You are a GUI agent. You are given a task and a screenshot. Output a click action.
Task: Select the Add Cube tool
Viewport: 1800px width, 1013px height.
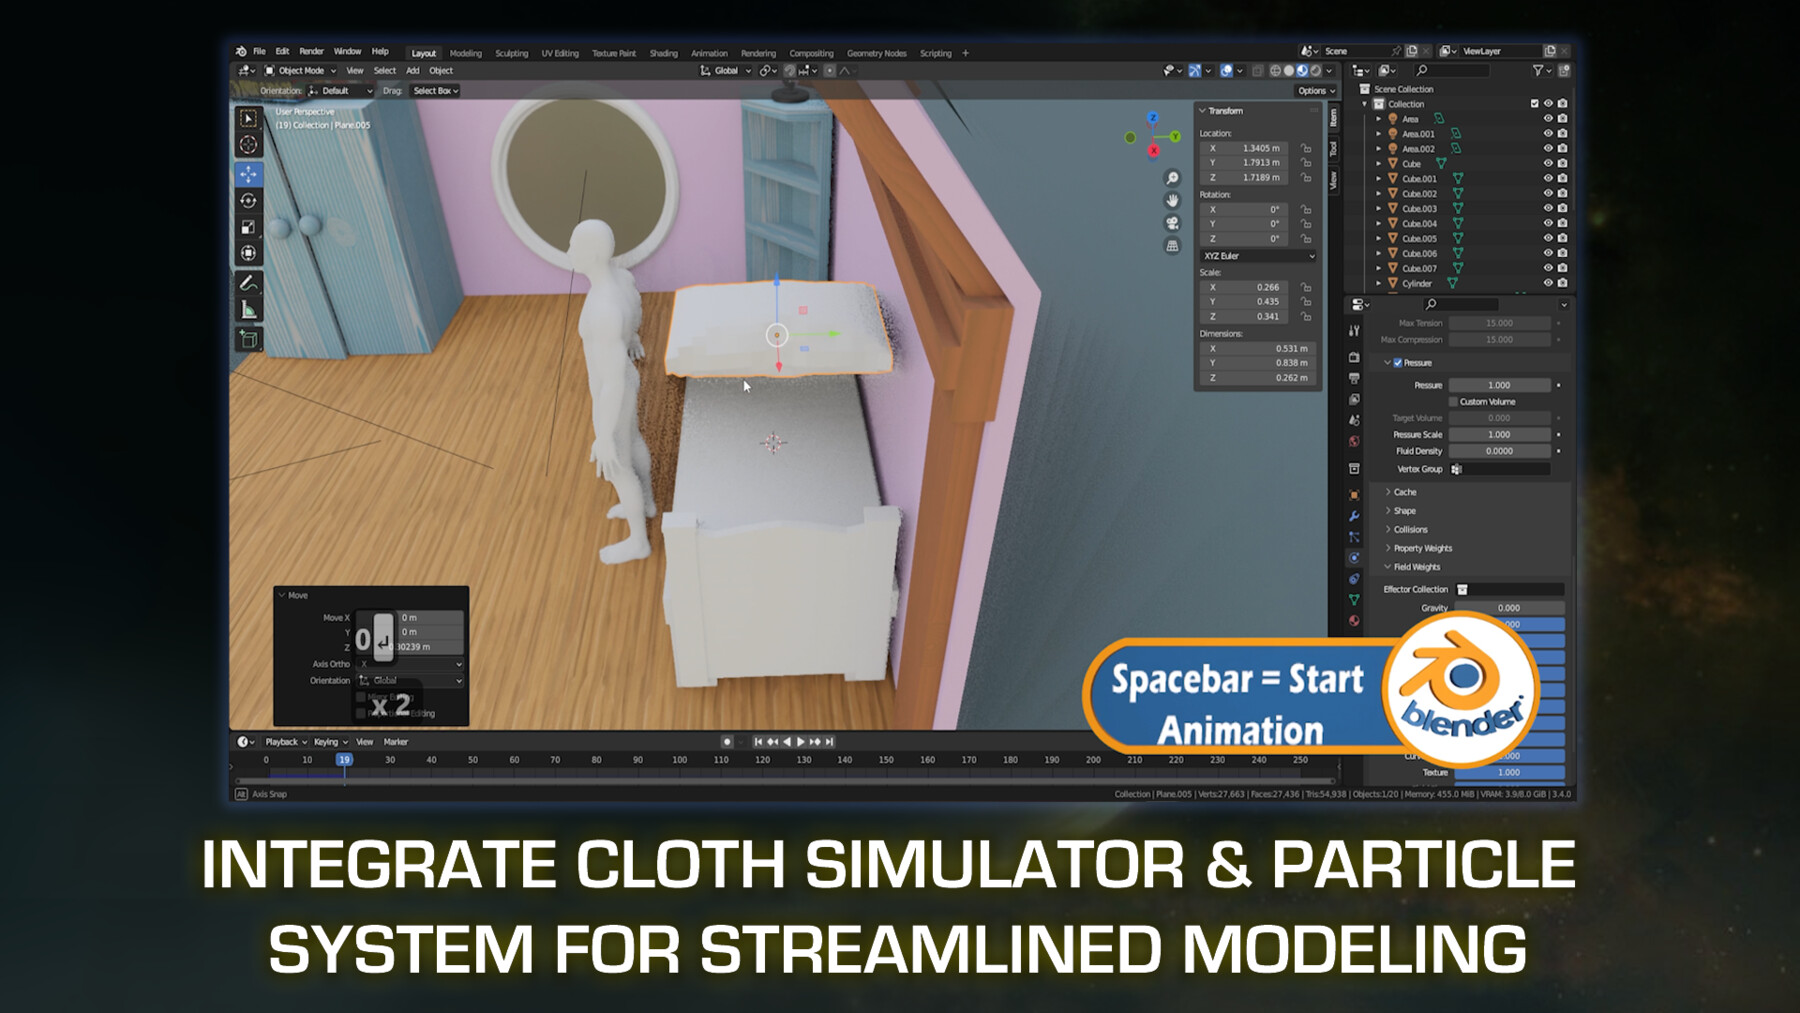tap(247, 337)
